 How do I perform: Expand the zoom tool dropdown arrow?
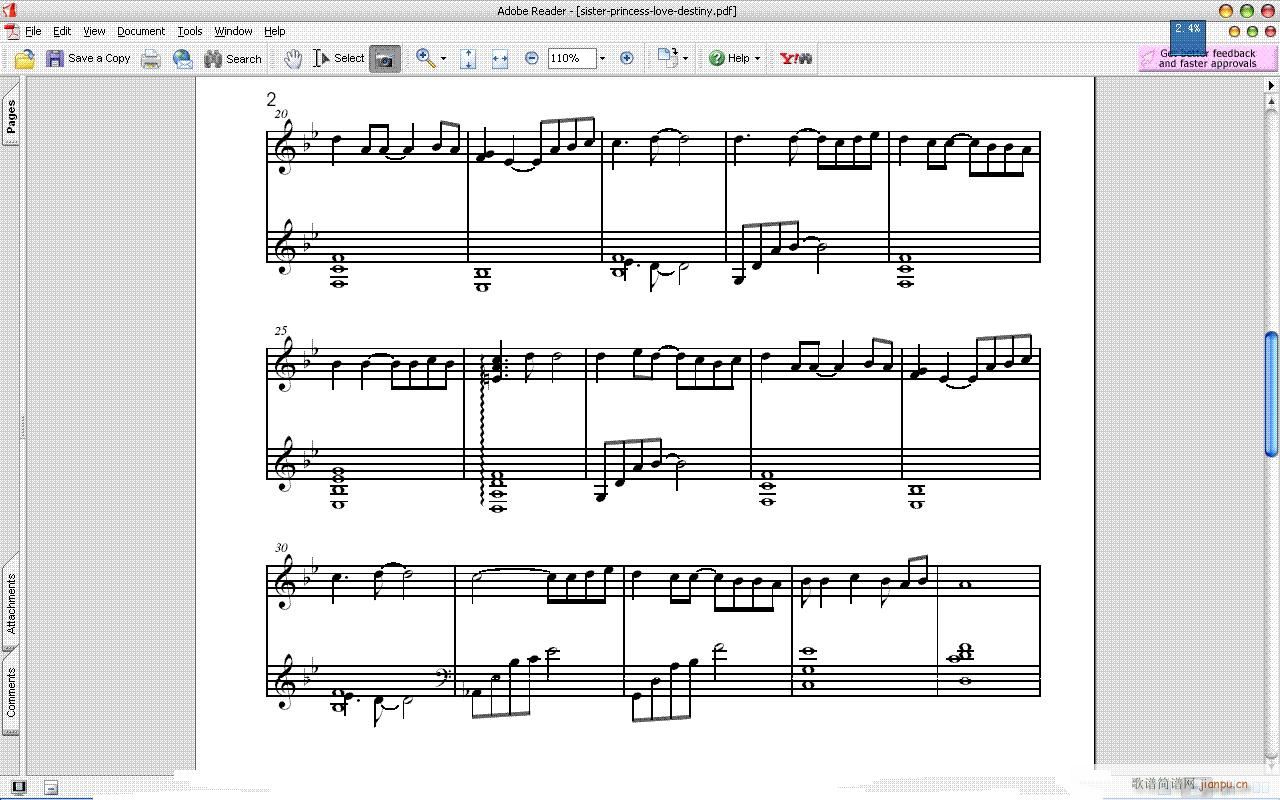(x=444, y=59)
